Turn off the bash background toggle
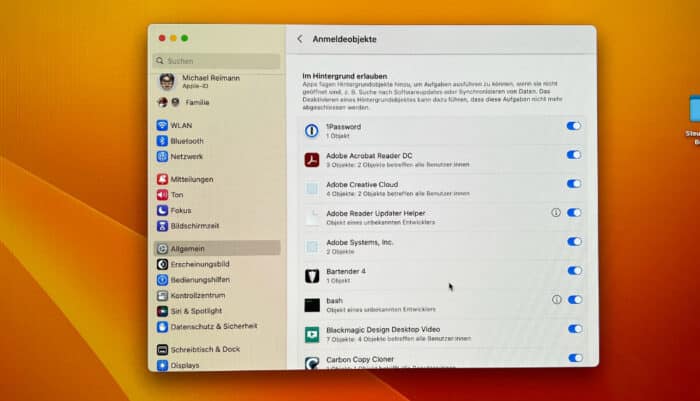Screen dimensions: 700x401 click(x=575, y=300)
